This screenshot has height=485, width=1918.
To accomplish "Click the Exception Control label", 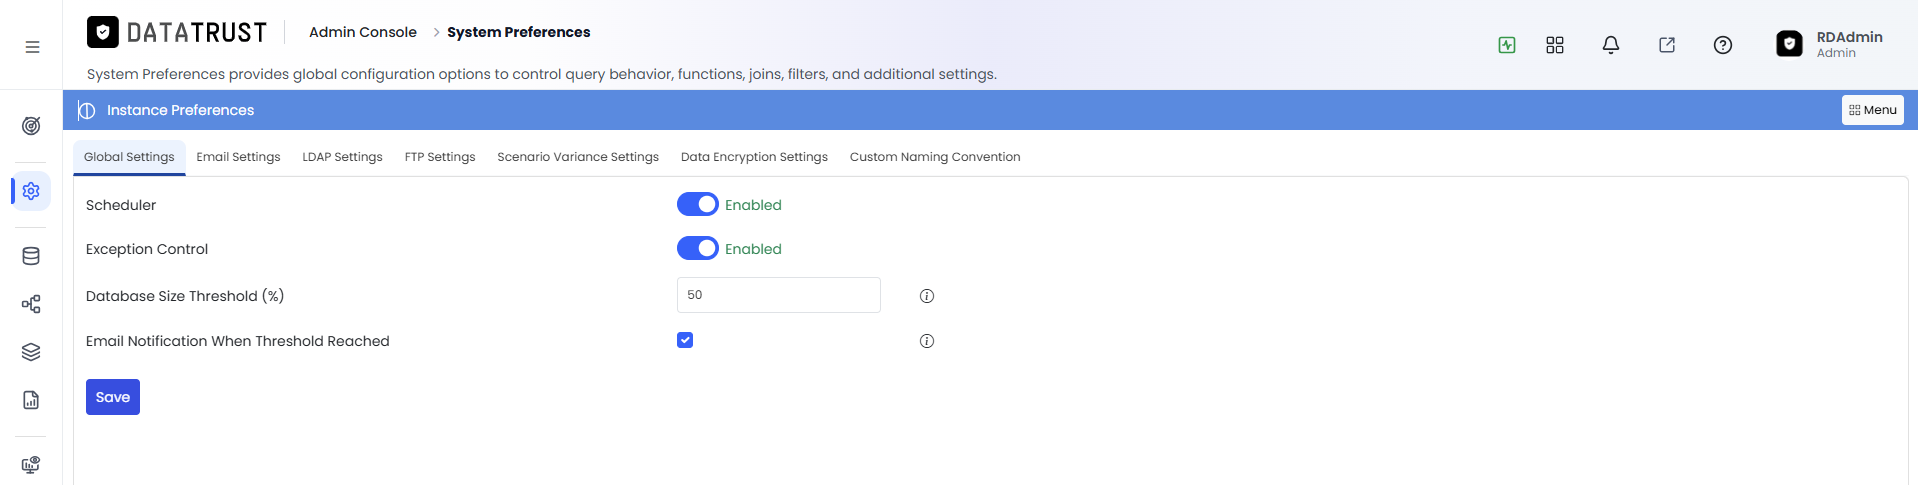I will tap(147, 249).
